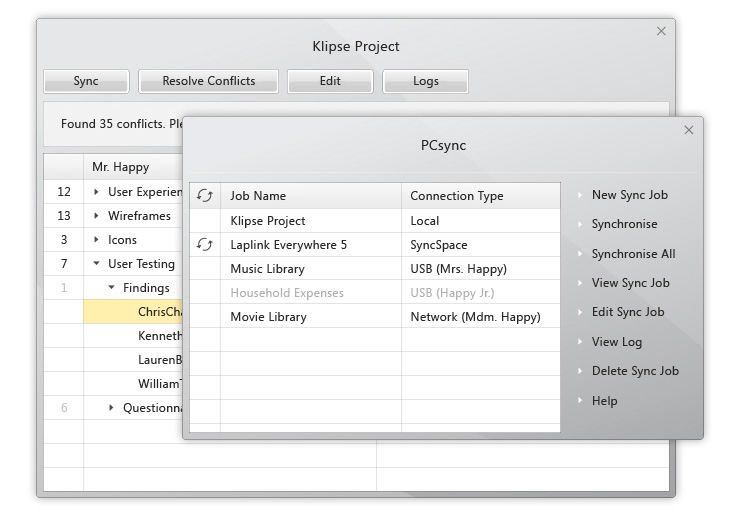736x520 pixels.
Task: Click the Edit button in Klipse Project
Action: [x=330, y=81]
